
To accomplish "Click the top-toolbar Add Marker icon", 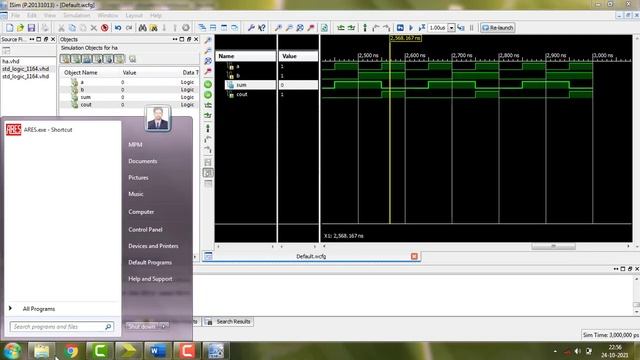I will point(365,28).
